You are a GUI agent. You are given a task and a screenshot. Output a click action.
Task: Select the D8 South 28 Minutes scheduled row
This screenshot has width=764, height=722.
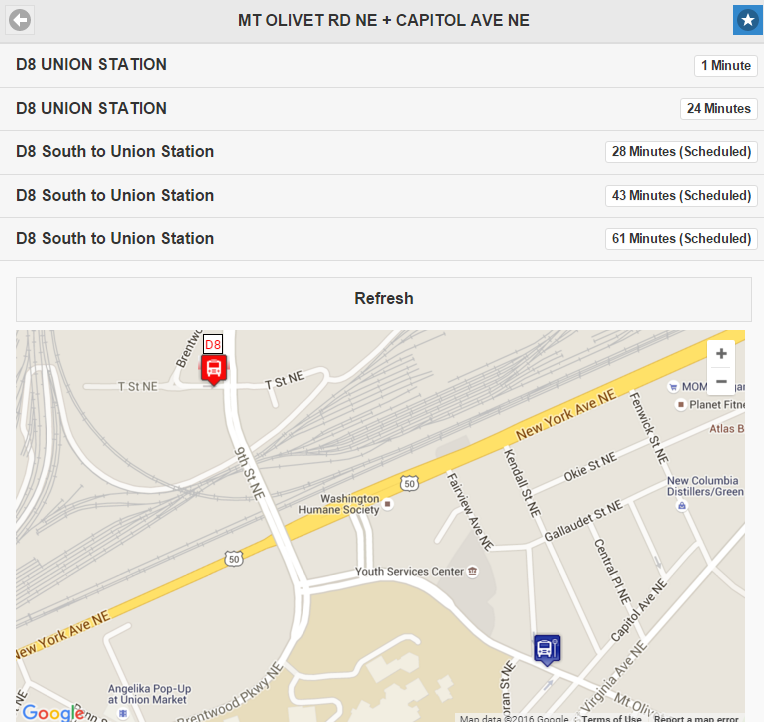pos(382,152)
